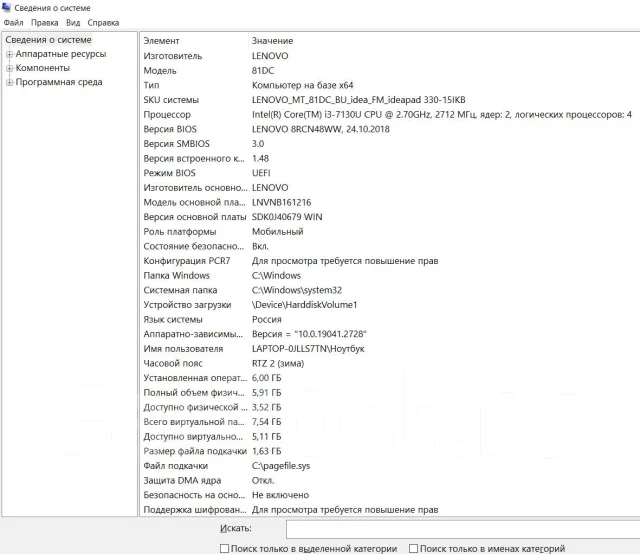Select Программная среда tree item label
This screenshot has width=640, height=554.
pyautogui.click(x=59, y=82)
